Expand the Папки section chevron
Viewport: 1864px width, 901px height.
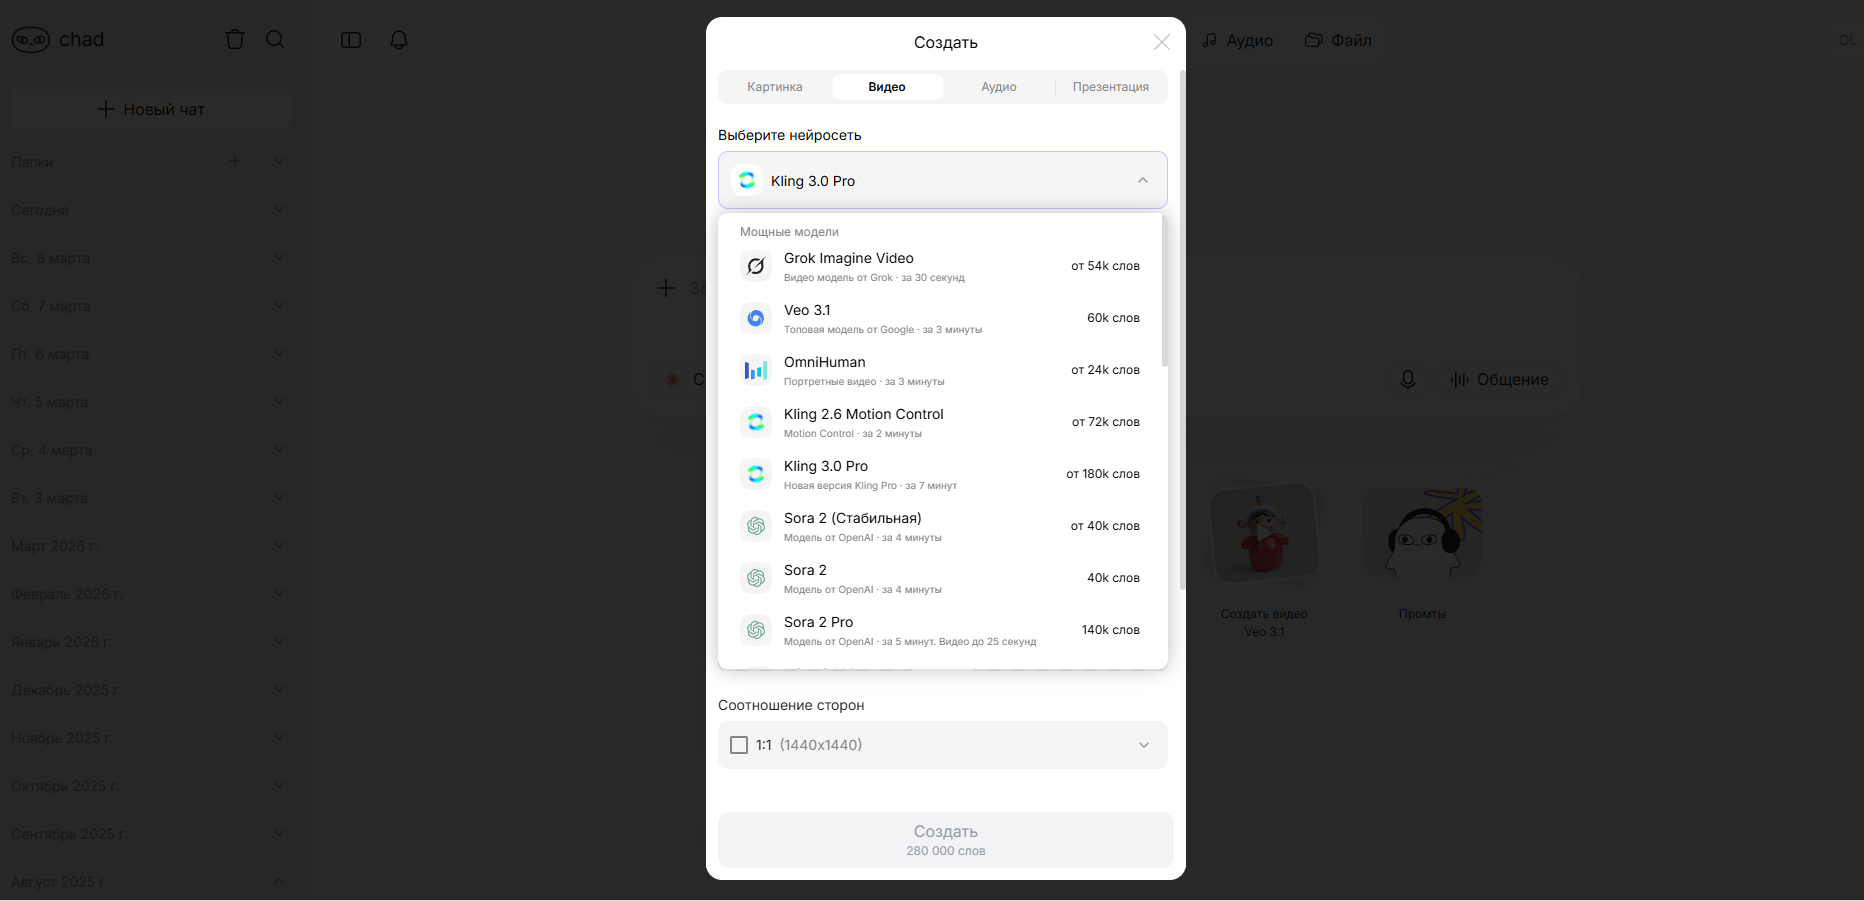pyautogui.click(x=279, y=161)
